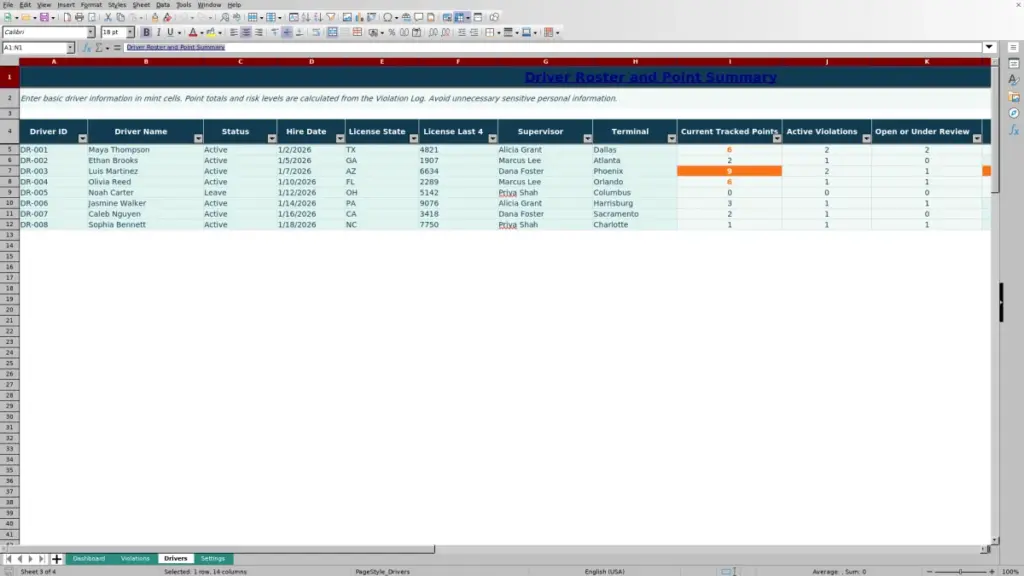Screen dimensions: 1024x576
Task: Toggle the AutoFilter funnel icon
Action: click(x=330, y=18)
